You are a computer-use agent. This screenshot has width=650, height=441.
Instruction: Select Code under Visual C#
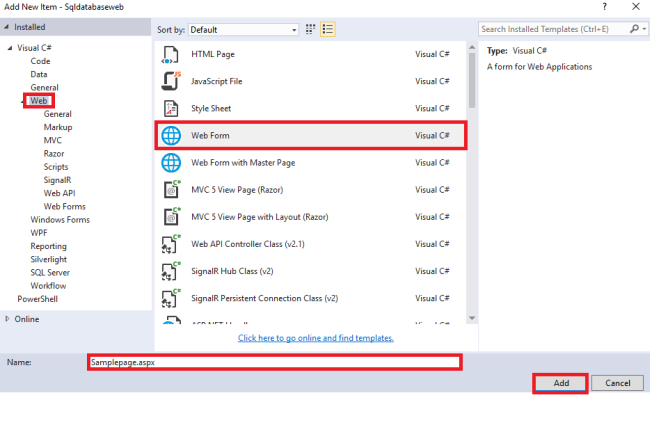(x=40, y=61)
